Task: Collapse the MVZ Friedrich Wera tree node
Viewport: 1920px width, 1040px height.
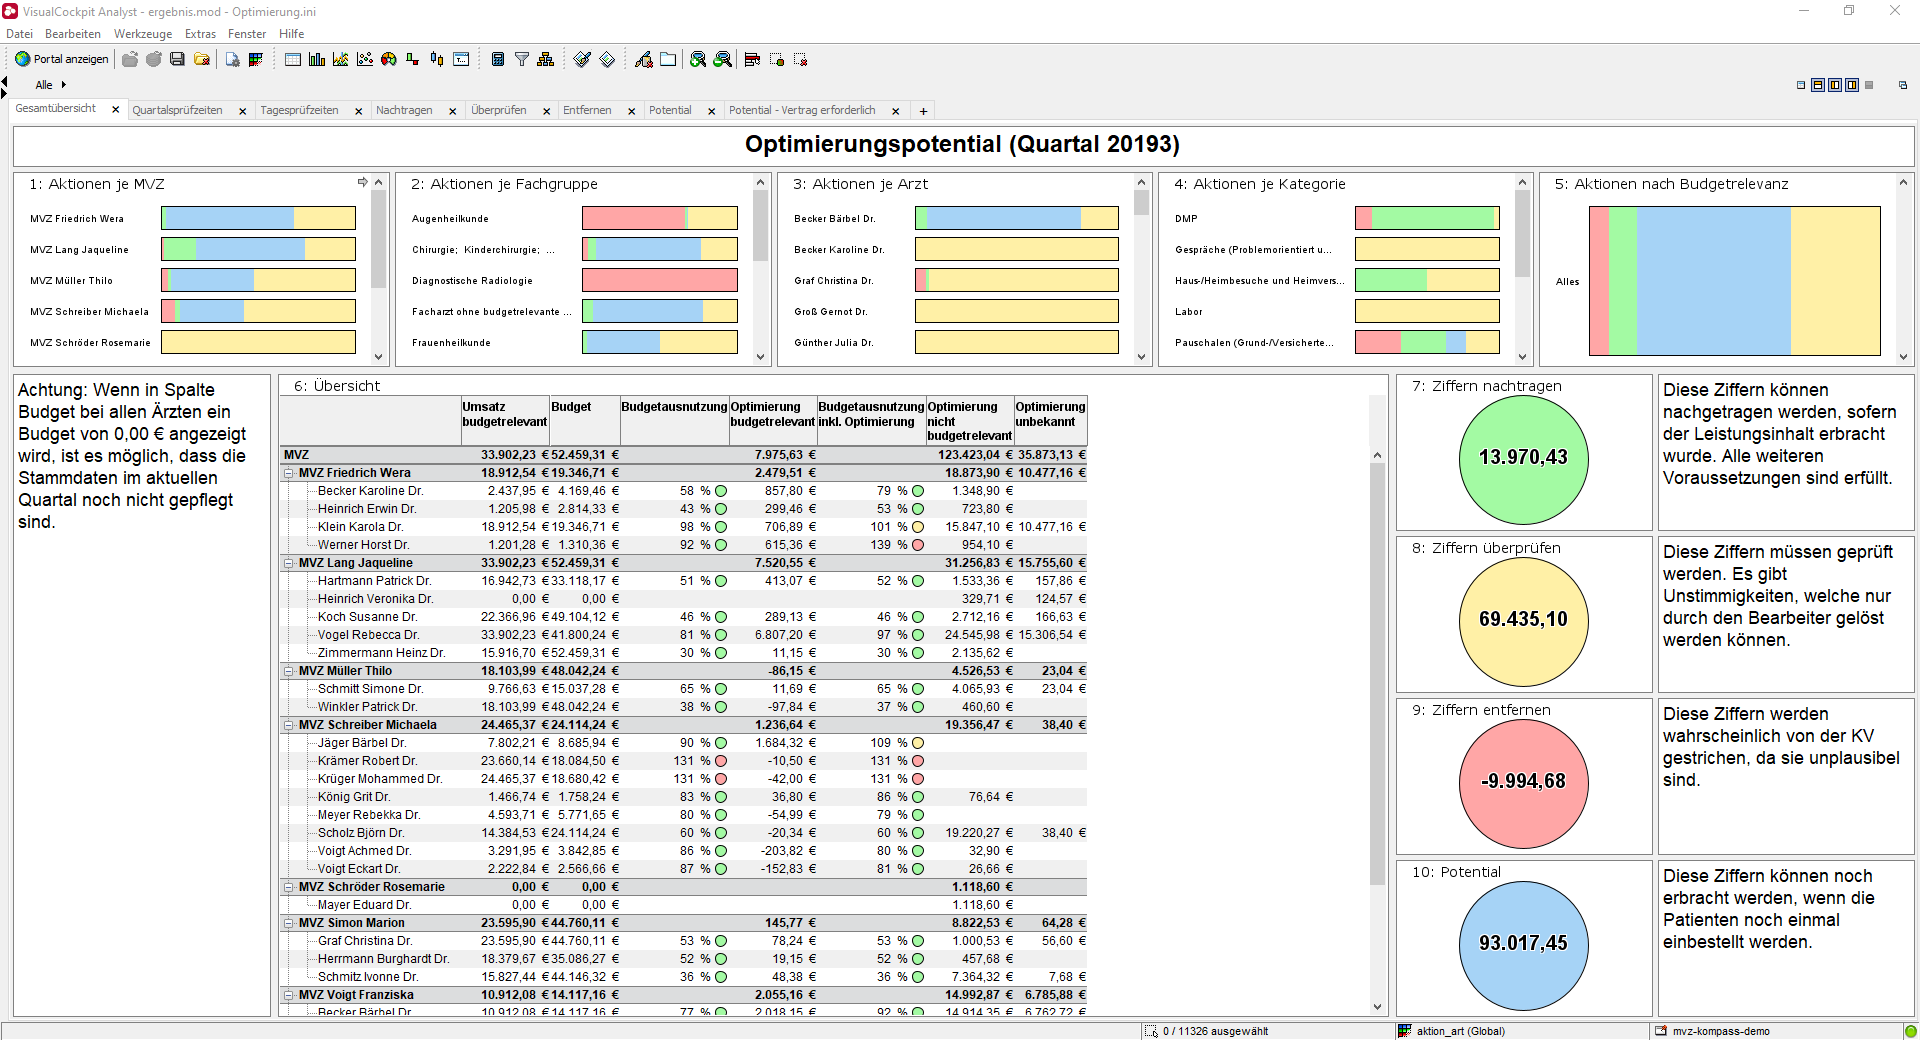Action: 289,473
